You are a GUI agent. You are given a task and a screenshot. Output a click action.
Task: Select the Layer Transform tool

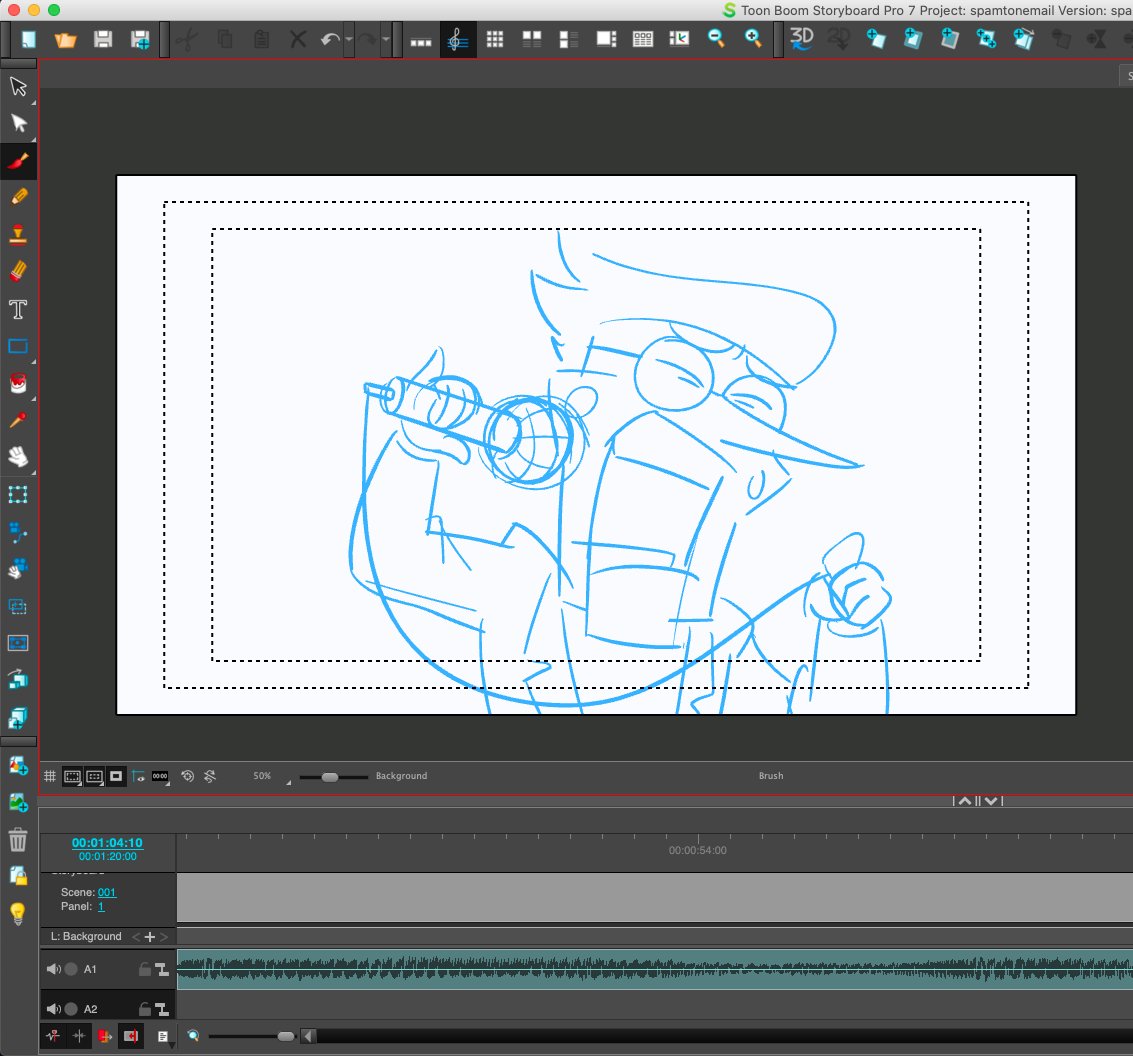pos(18,494)
